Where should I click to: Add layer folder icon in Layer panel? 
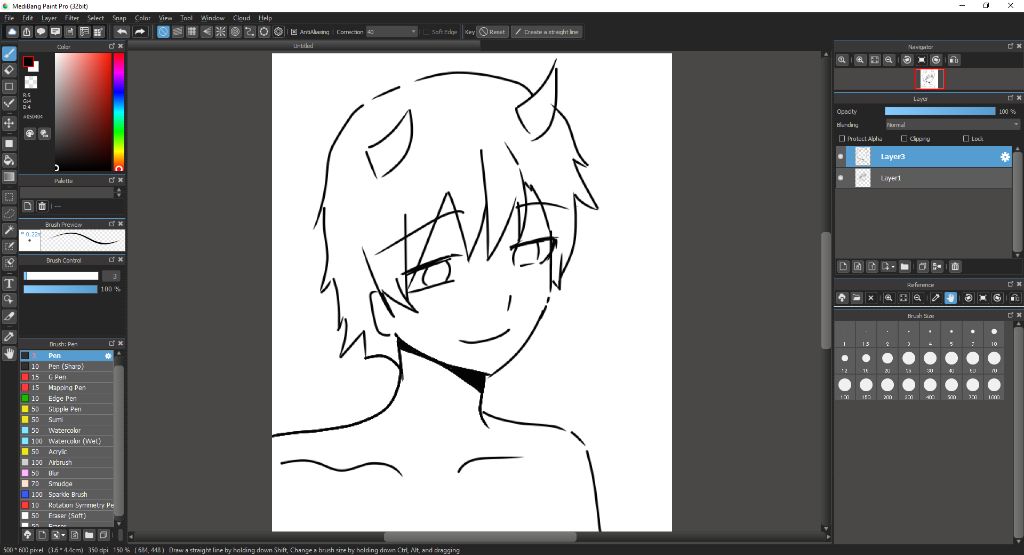coord(904,266)
